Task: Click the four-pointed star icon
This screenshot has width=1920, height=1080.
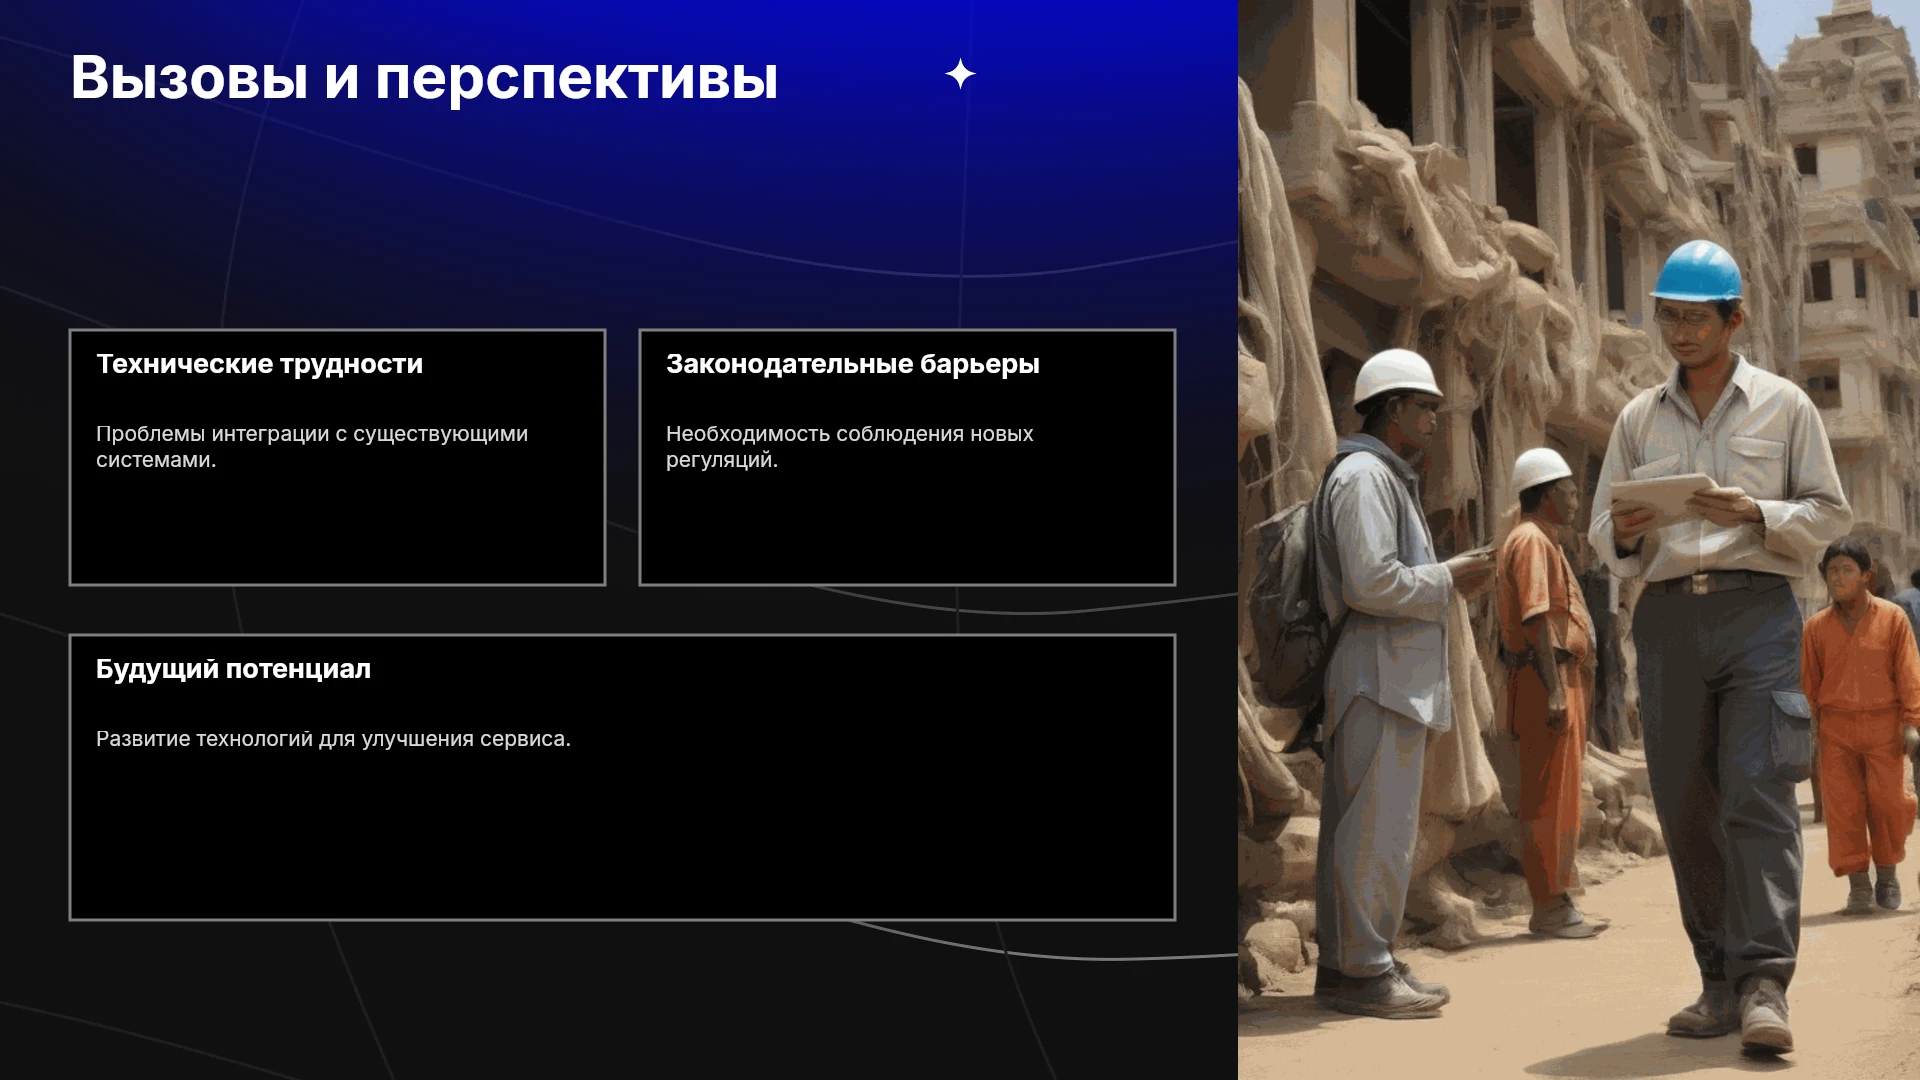Action: pos(960,74)
